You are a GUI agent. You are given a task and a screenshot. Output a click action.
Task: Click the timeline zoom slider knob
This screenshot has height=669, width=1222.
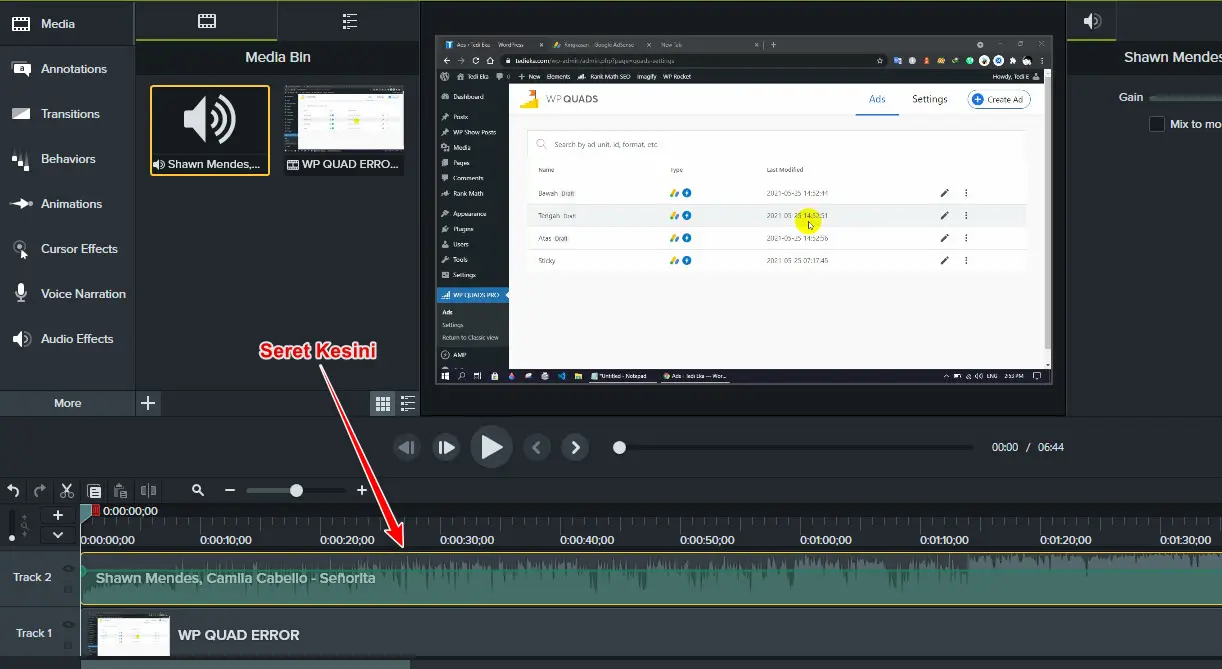[296, 490]
